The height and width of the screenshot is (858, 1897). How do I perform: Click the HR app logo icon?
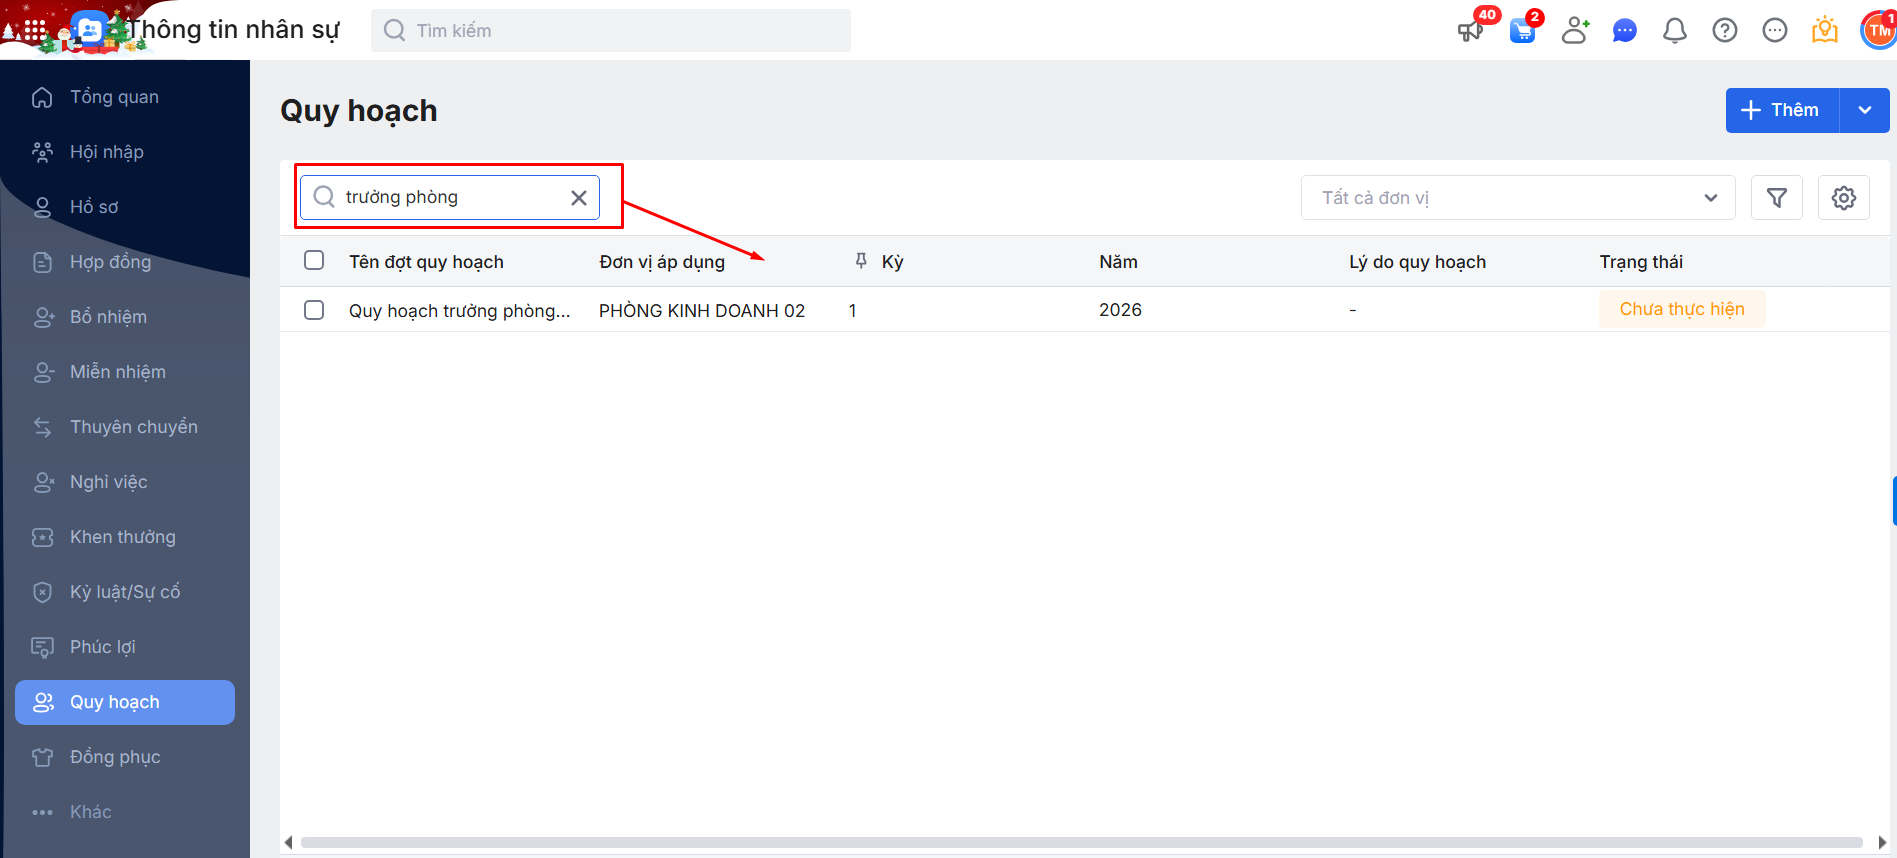click(x=90, y=30)
